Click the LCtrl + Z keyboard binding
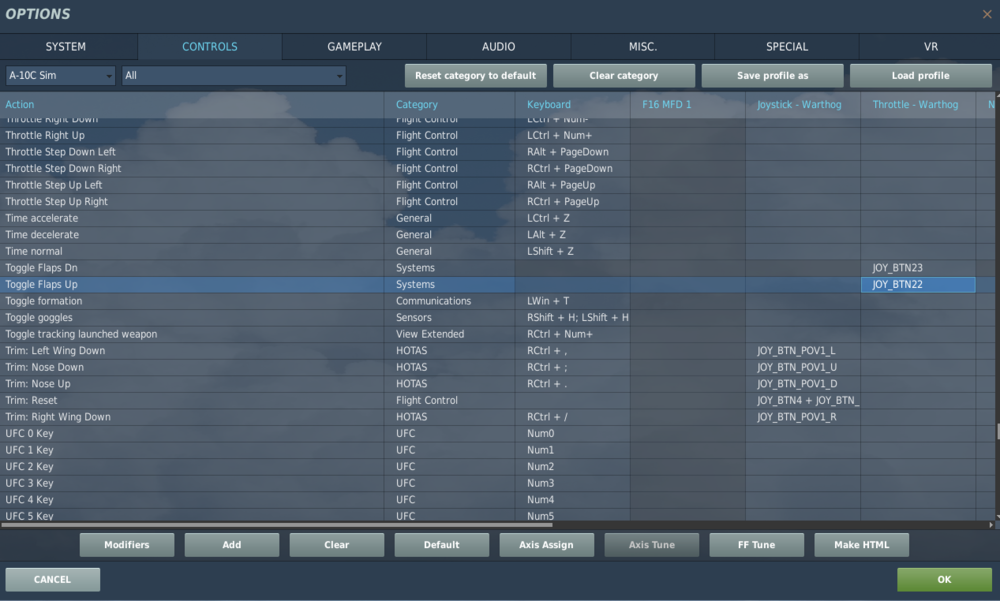The image size is (1000, 601). (573, 218)
